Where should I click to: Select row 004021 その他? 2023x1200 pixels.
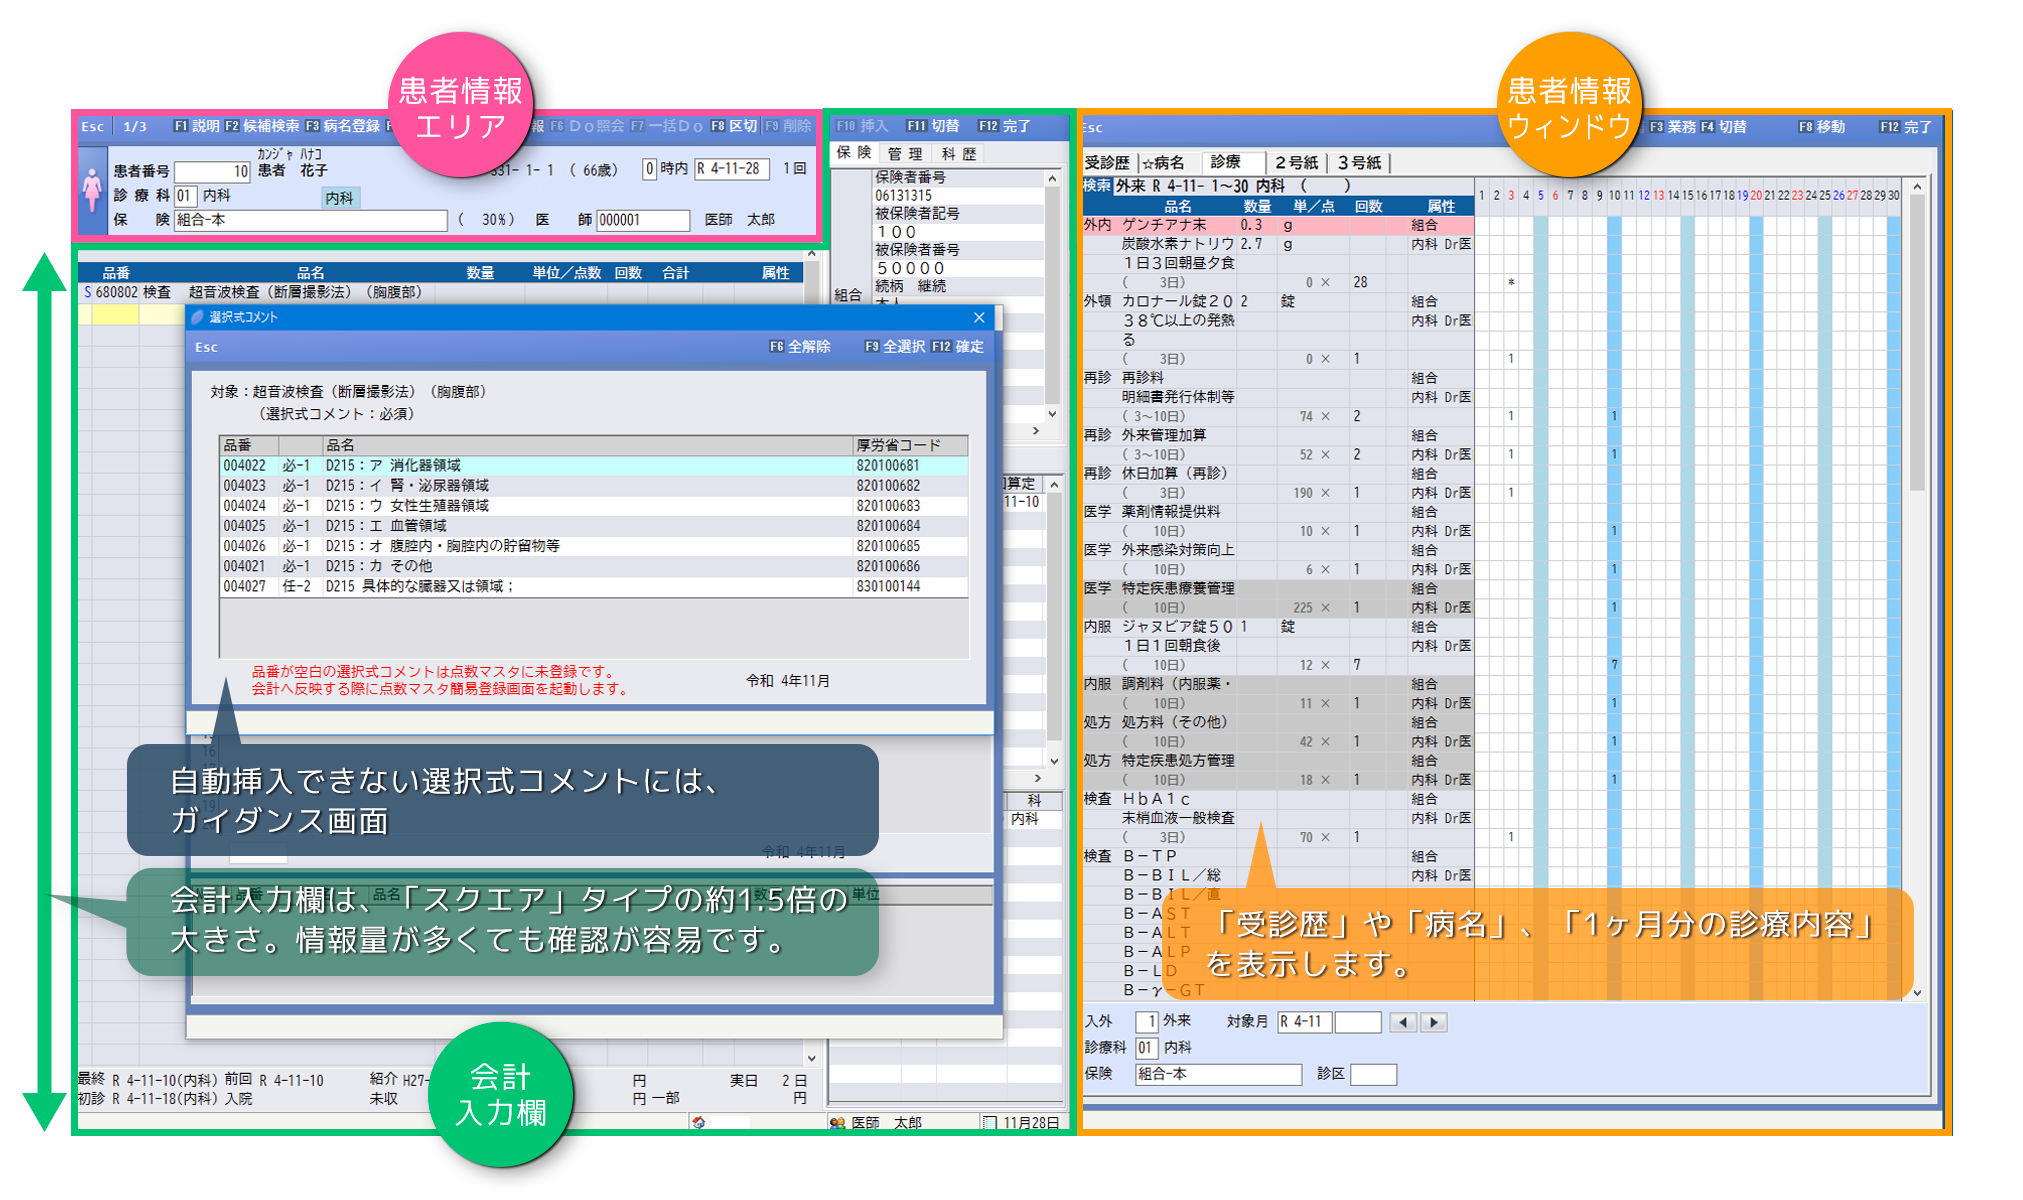pyautogui.click(x=593, y=566)
